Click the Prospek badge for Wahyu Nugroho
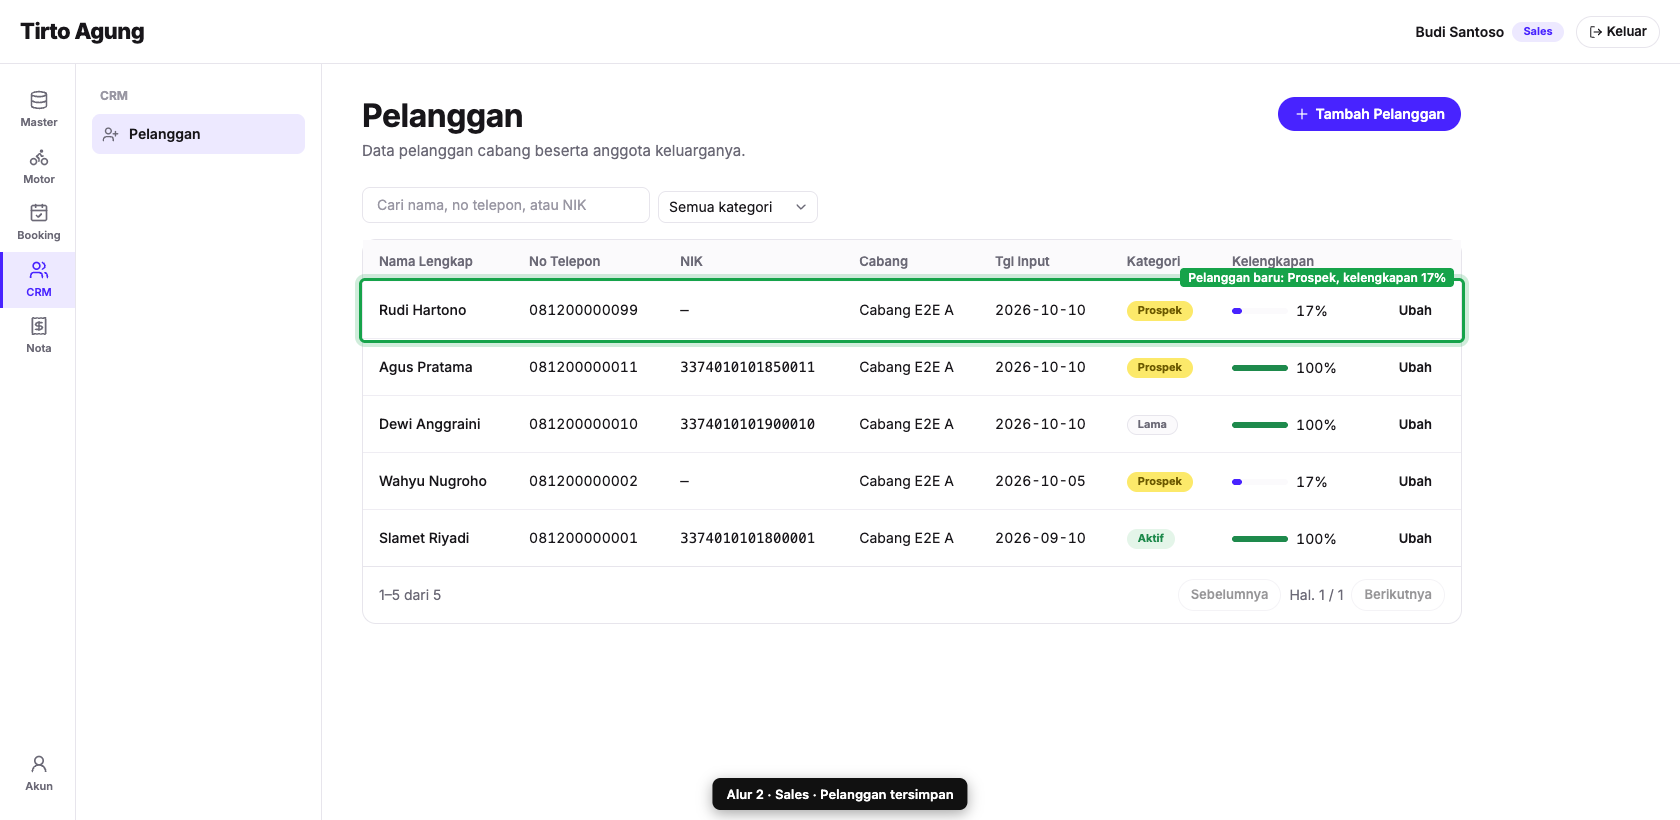This screenshot has height=820, width=1680. (x=1160, y=481)
